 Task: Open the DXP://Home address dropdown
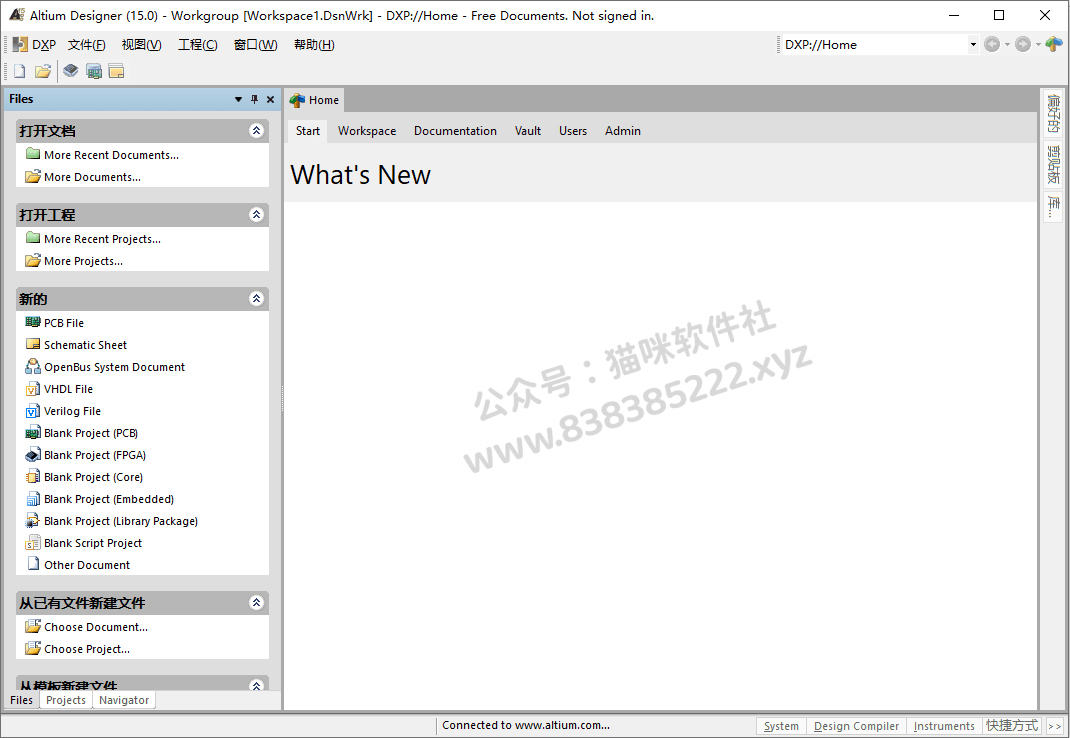[973, 44]
